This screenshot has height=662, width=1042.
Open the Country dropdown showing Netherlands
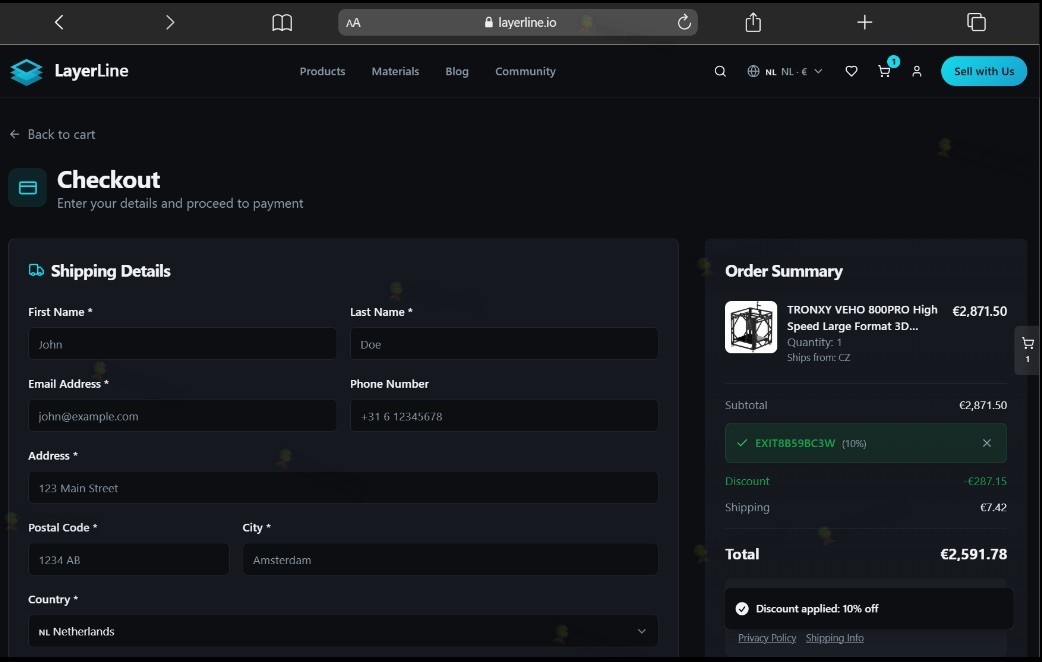tap(343, 631)
